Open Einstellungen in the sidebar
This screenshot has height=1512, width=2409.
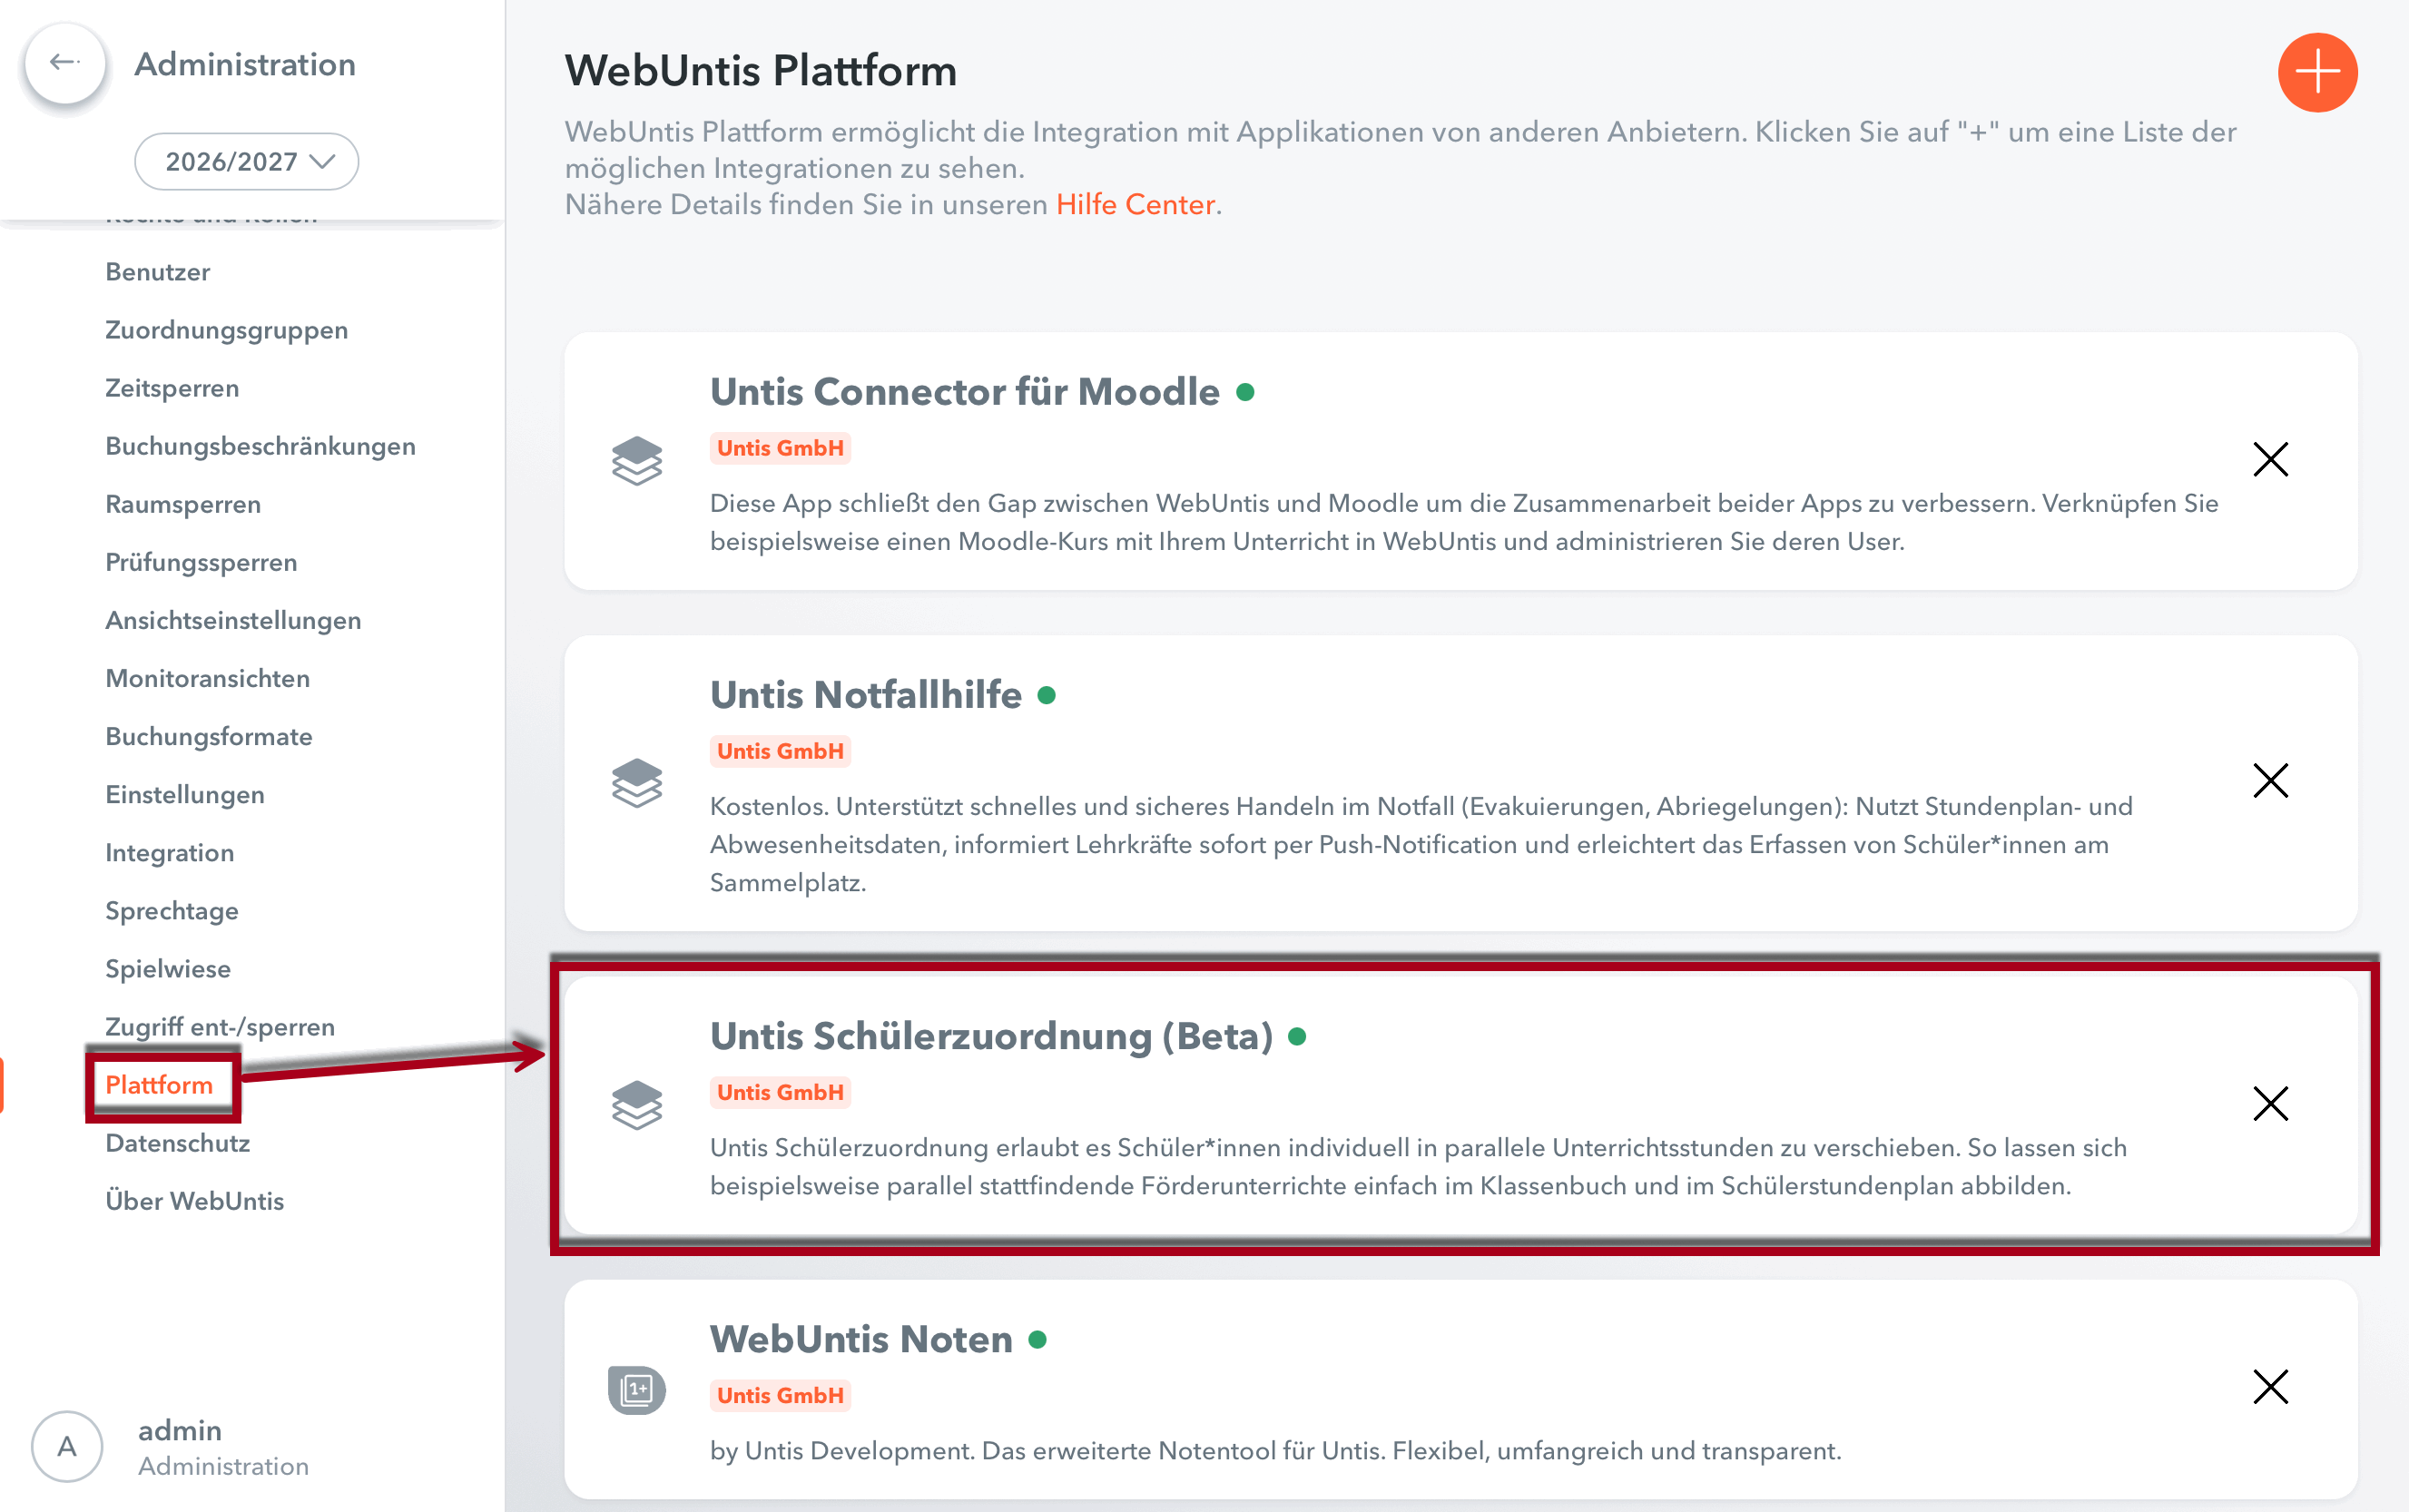pyautogui.click(x=185, y=794)
